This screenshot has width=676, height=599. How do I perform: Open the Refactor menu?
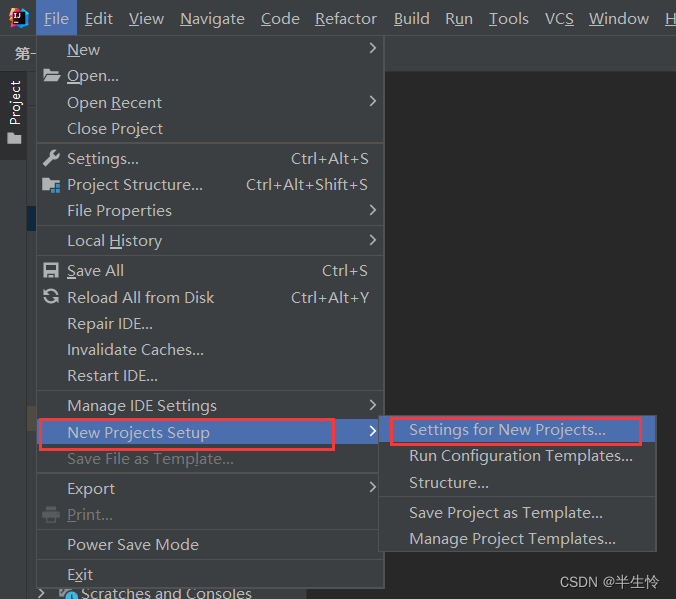tap(346, 19)
